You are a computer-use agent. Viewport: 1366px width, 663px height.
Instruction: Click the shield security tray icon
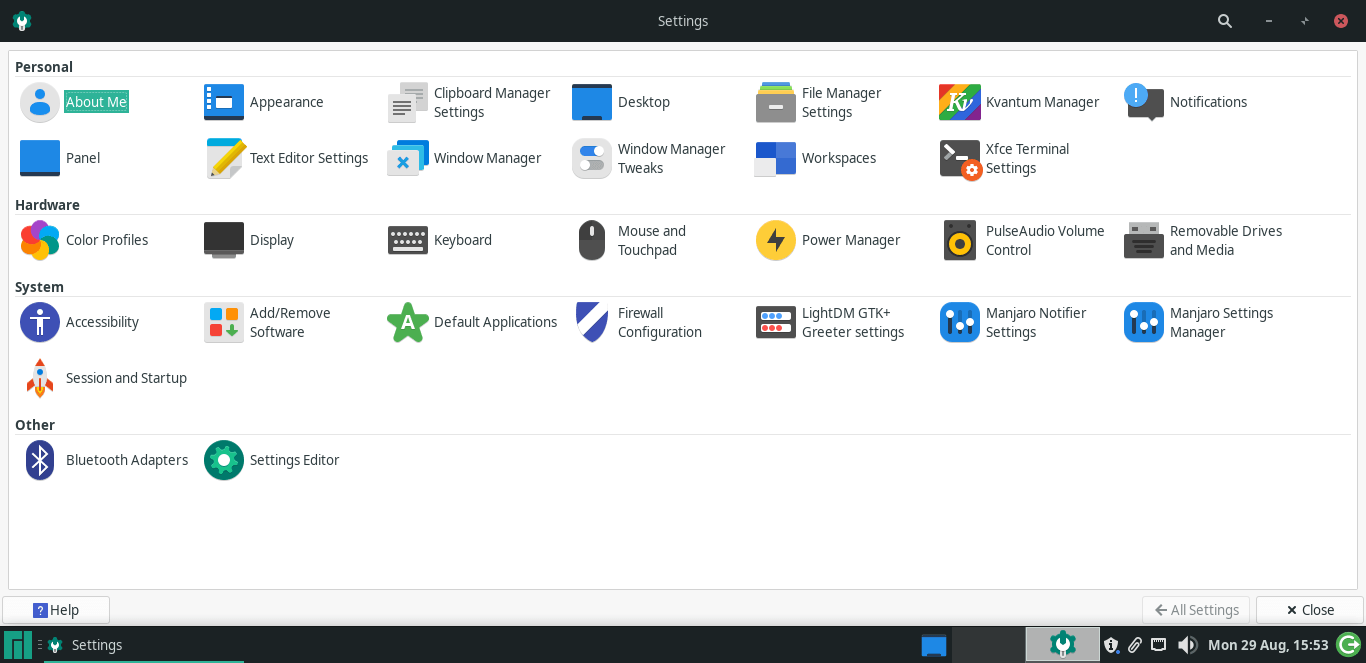(1111, 645)
